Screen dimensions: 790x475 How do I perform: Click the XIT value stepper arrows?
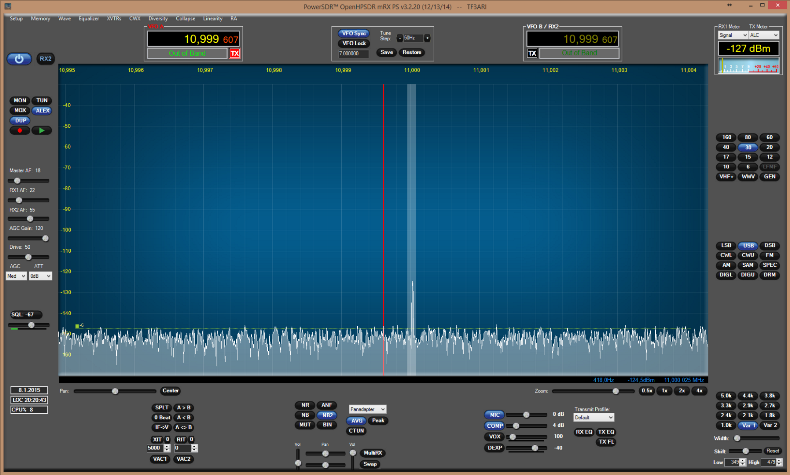tap(167, 448)
